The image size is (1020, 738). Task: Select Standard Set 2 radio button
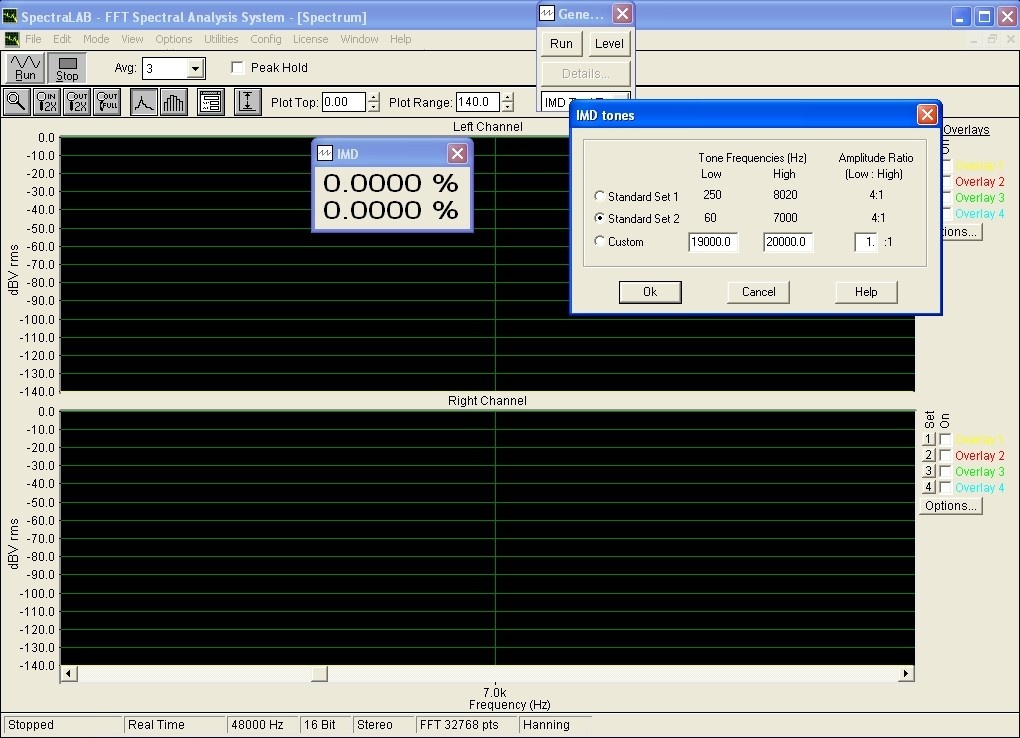pyautogui.click(x=599, y=218)
